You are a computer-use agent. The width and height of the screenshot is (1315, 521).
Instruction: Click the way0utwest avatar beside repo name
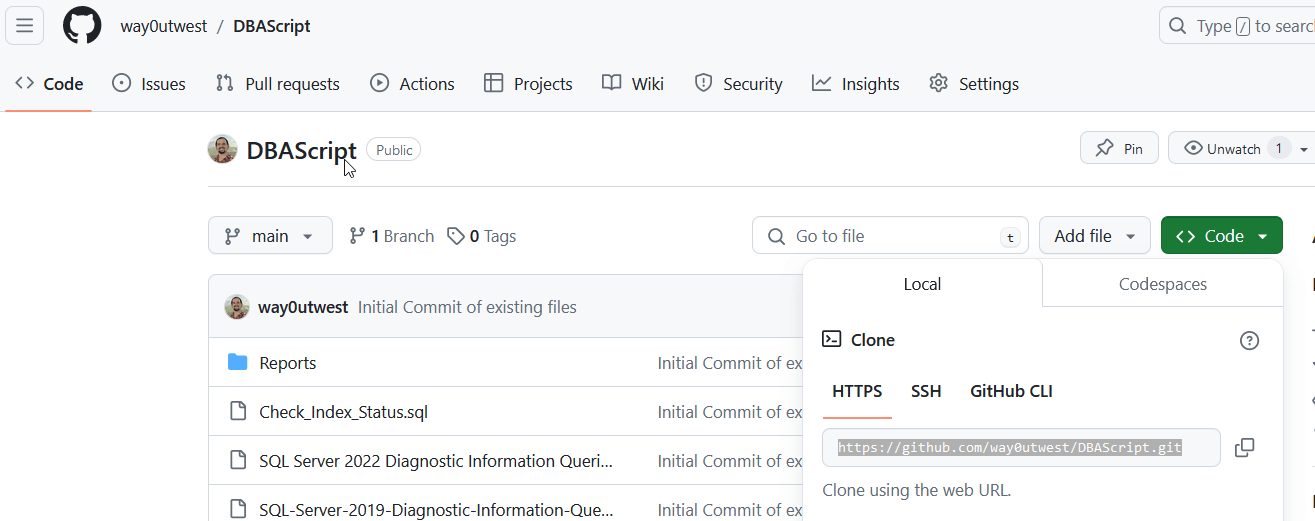click(x=222, y=149)
